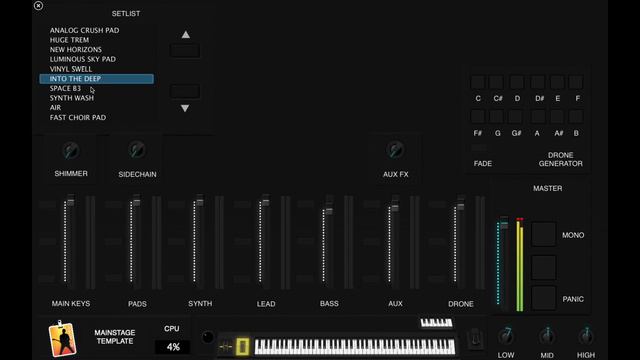
Task: Toggle drone note E
Action: pyautogui.click(x=557, y=82)
